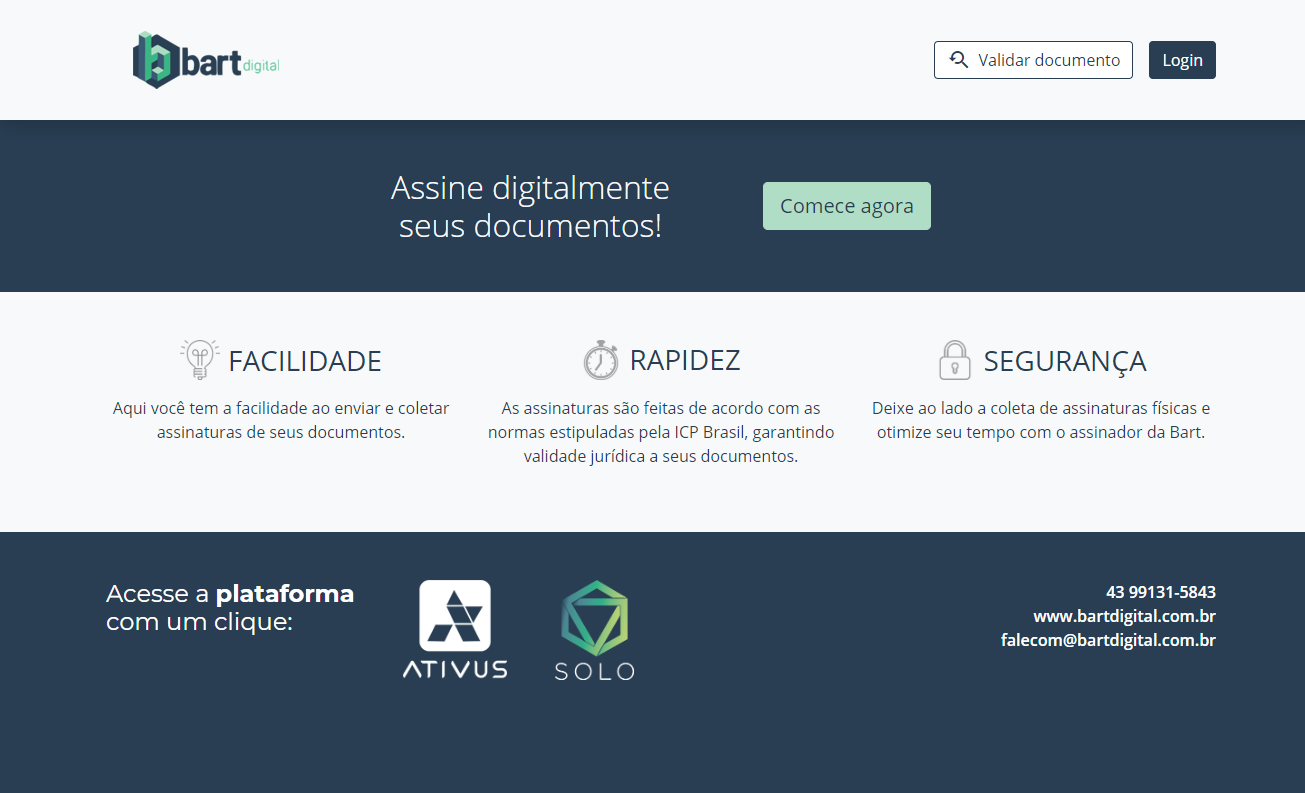Click the 'Assine digitalmente seus documentos!' headline
The image size is (1305, 793).
click(x=530, y=207)
